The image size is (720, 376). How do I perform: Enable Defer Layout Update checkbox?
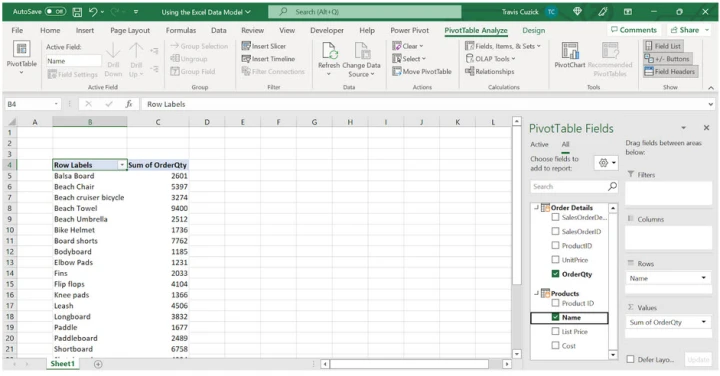point(630,359)
